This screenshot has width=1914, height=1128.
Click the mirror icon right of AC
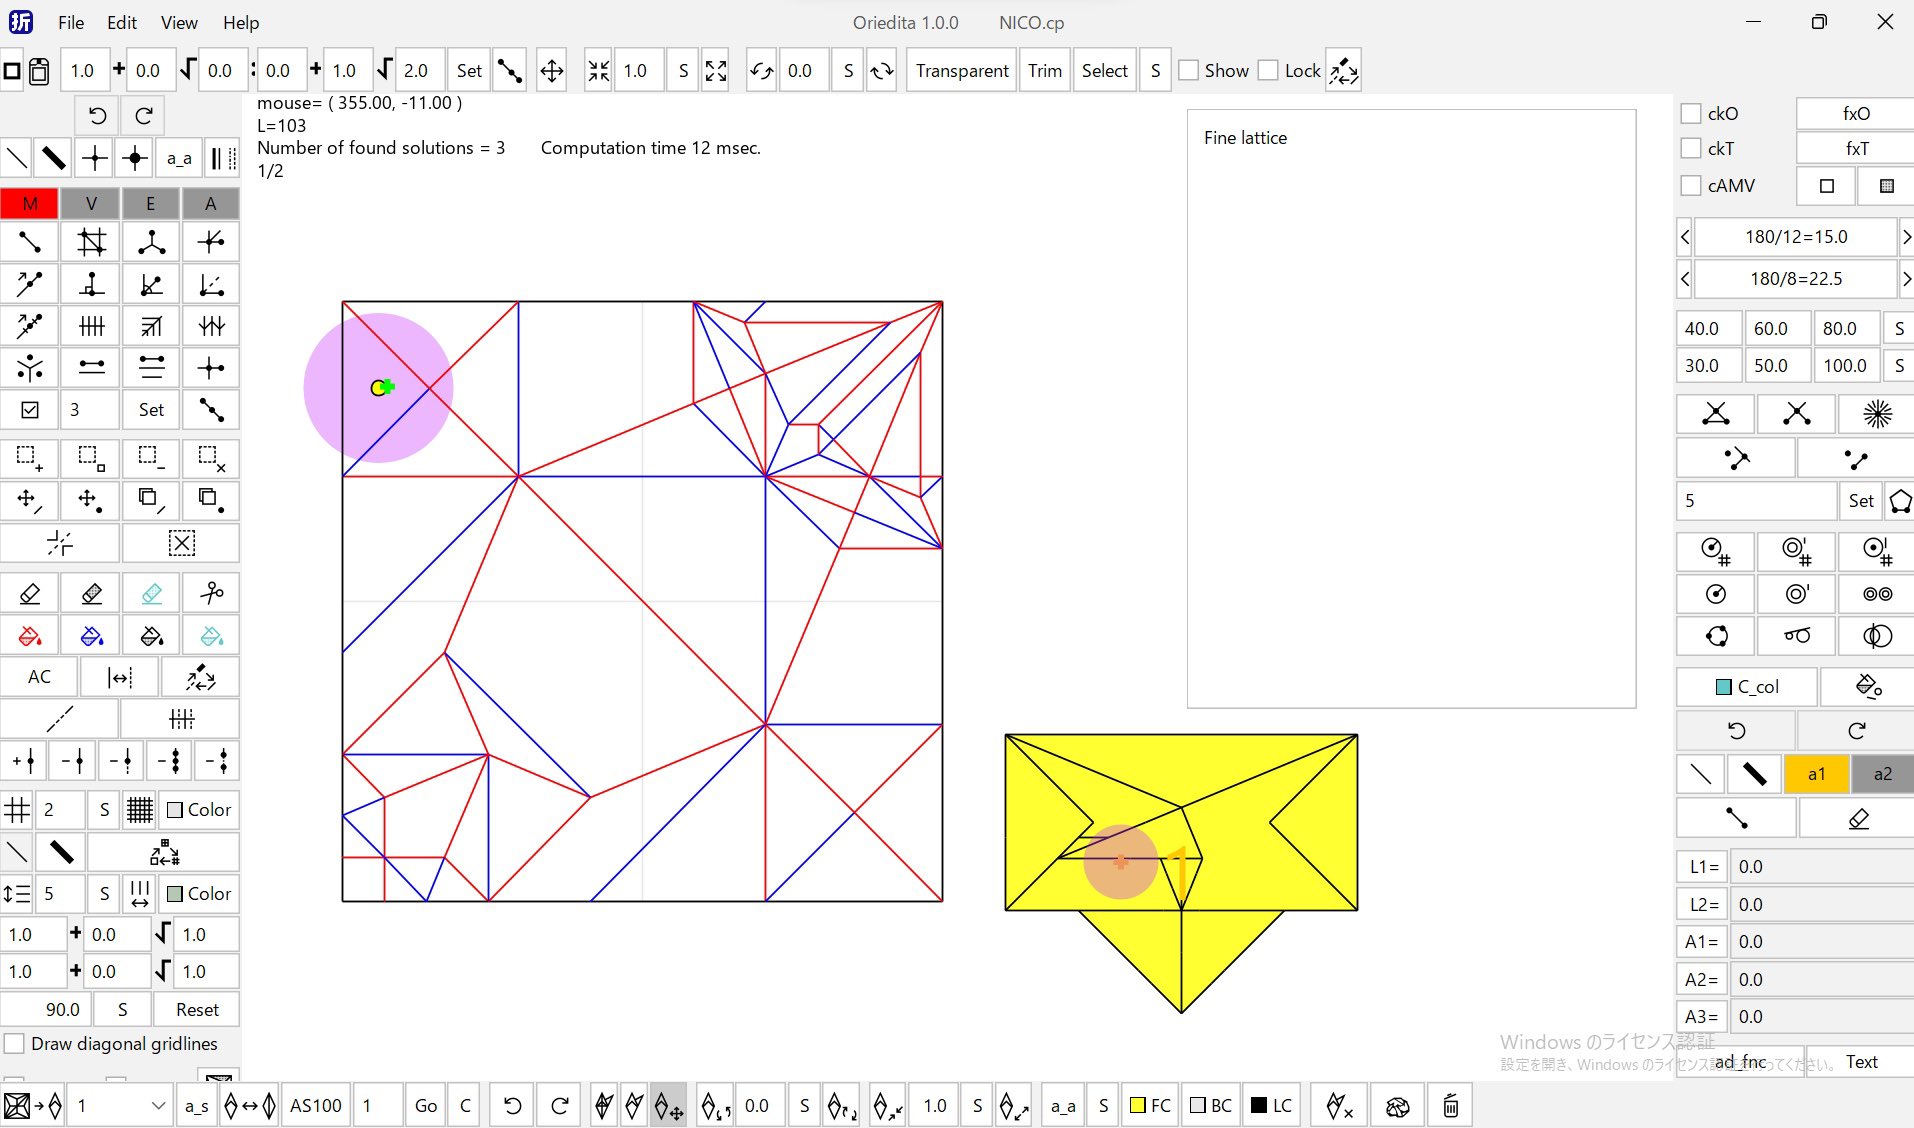[120, 677]
